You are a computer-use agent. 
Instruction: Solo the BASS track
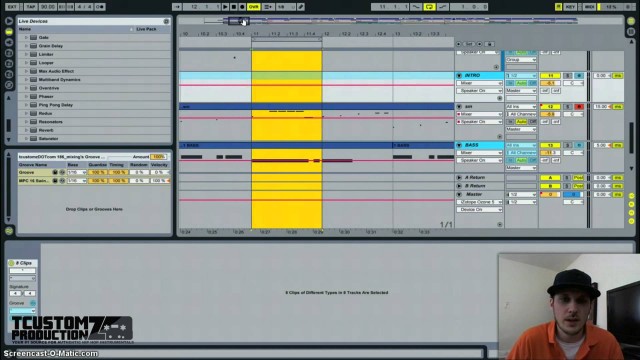(567, 145)
